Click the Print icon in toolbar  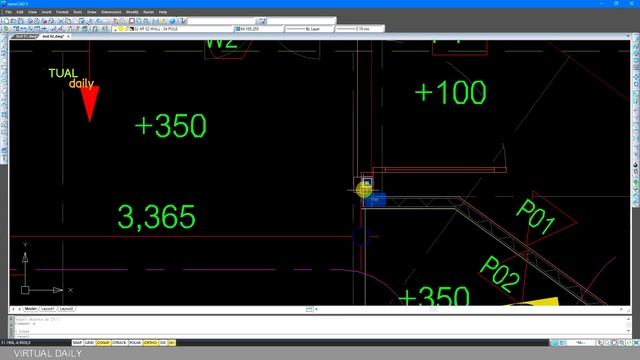pos(29,21)
